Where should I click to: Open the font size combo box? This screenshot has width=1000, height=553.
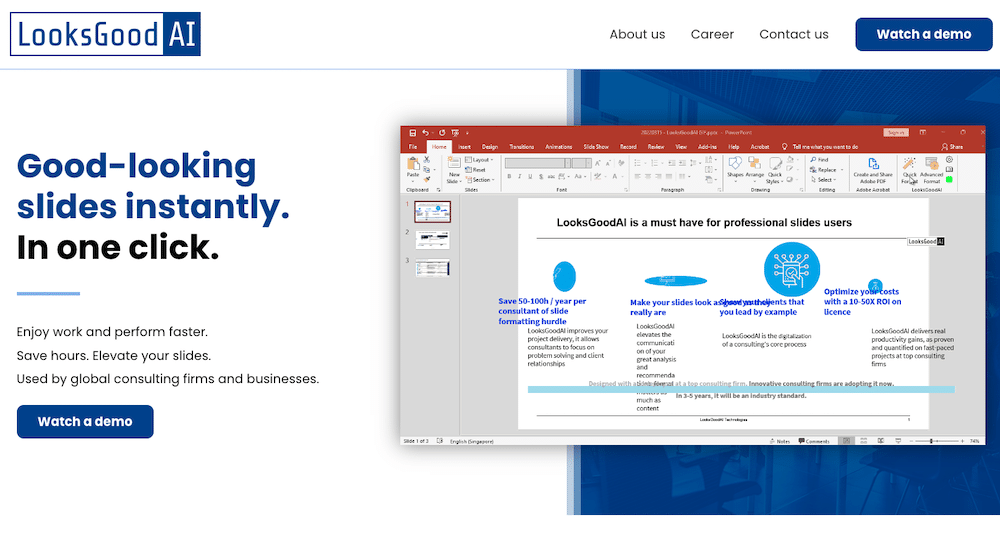(582, 163)
